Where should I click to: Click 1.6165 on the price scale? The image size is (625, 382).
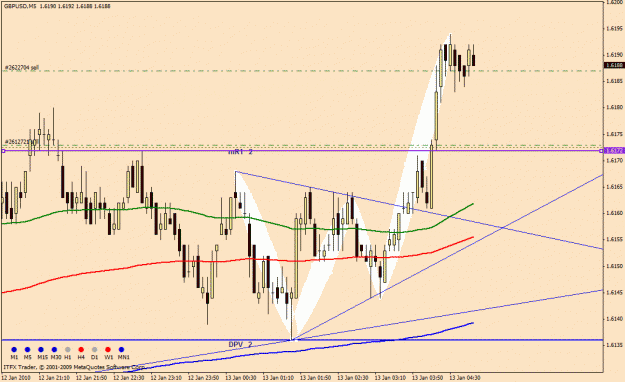pyautogui.click(x=615, y=187)
